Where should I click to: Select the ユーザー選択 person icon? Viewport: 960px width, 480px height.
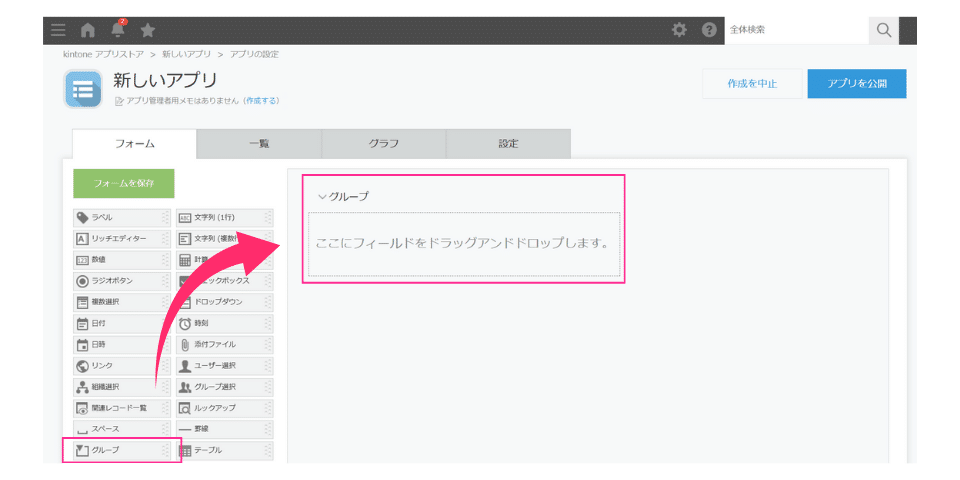click(185, 366)
